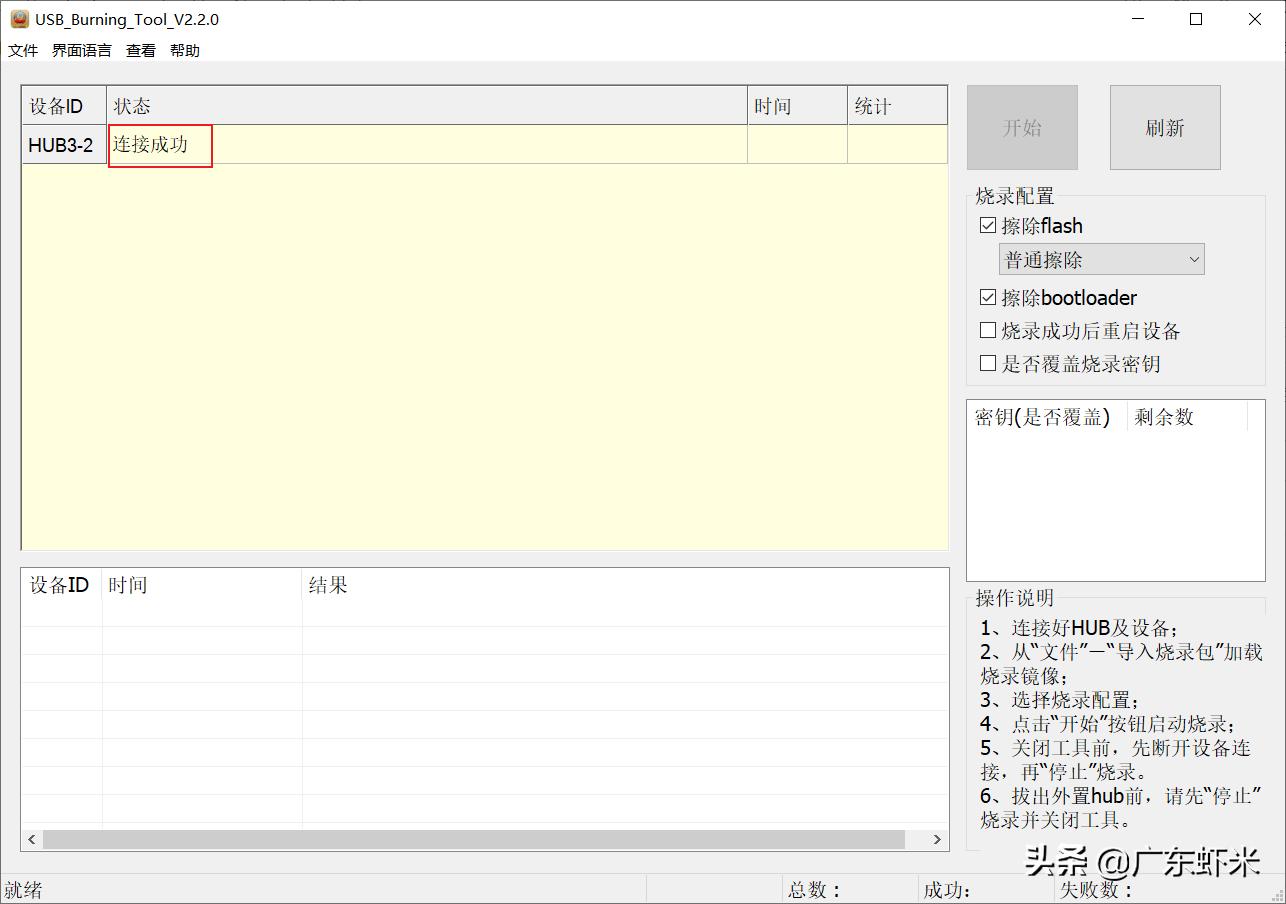Click the 开始 (Start) button
This screenshot has width=1286, height=904.
1022,127
